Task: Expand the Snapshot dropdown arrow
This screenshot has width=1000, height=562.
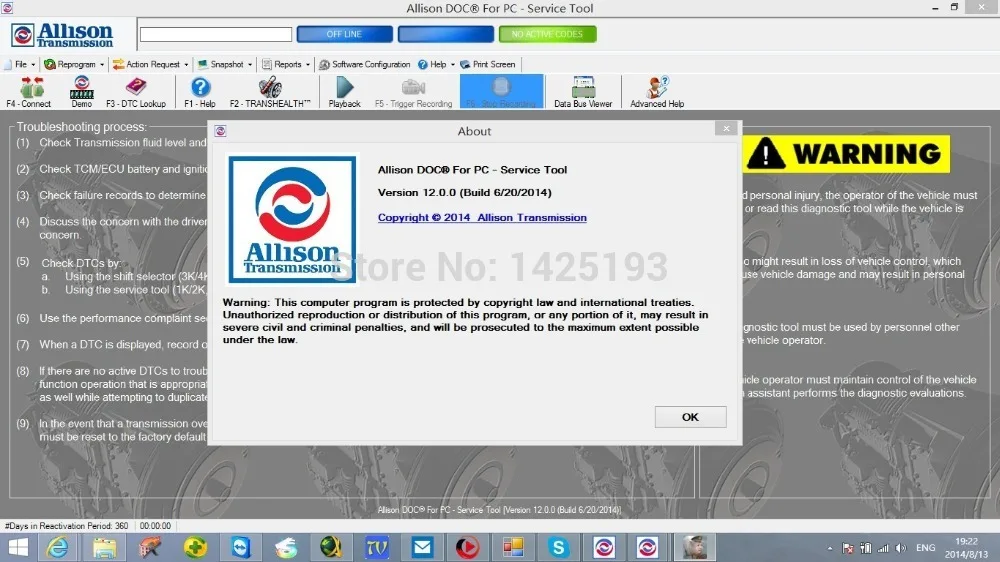Action: click(x=250, y=64)
